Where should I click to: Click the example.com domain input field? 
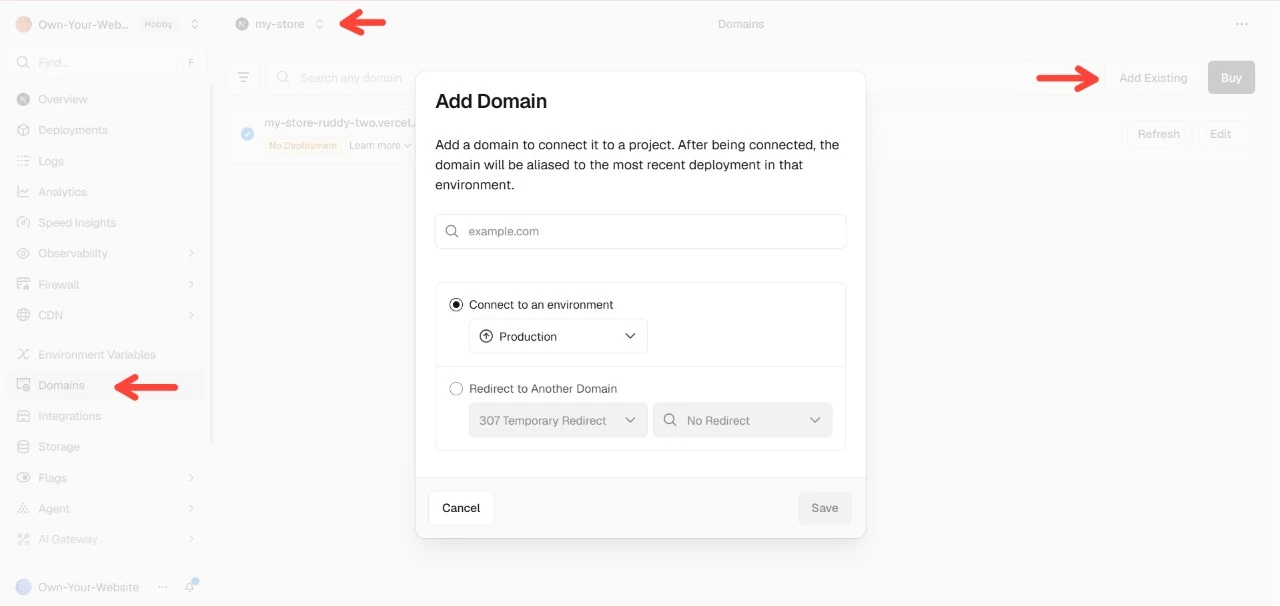coord(641,231)
